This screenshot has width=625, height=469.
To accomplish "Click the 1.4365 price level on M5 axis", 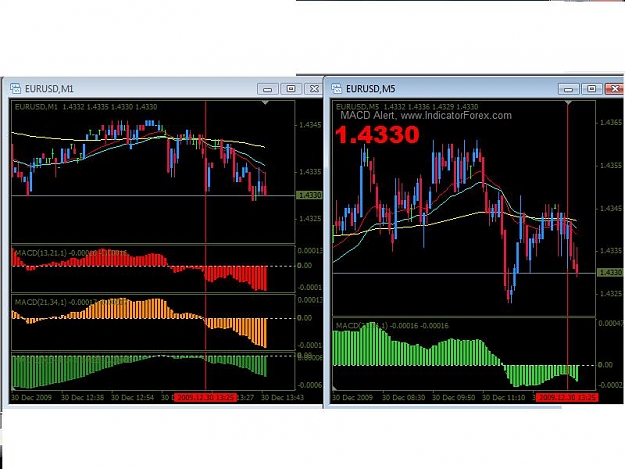I will pos(611,123).
